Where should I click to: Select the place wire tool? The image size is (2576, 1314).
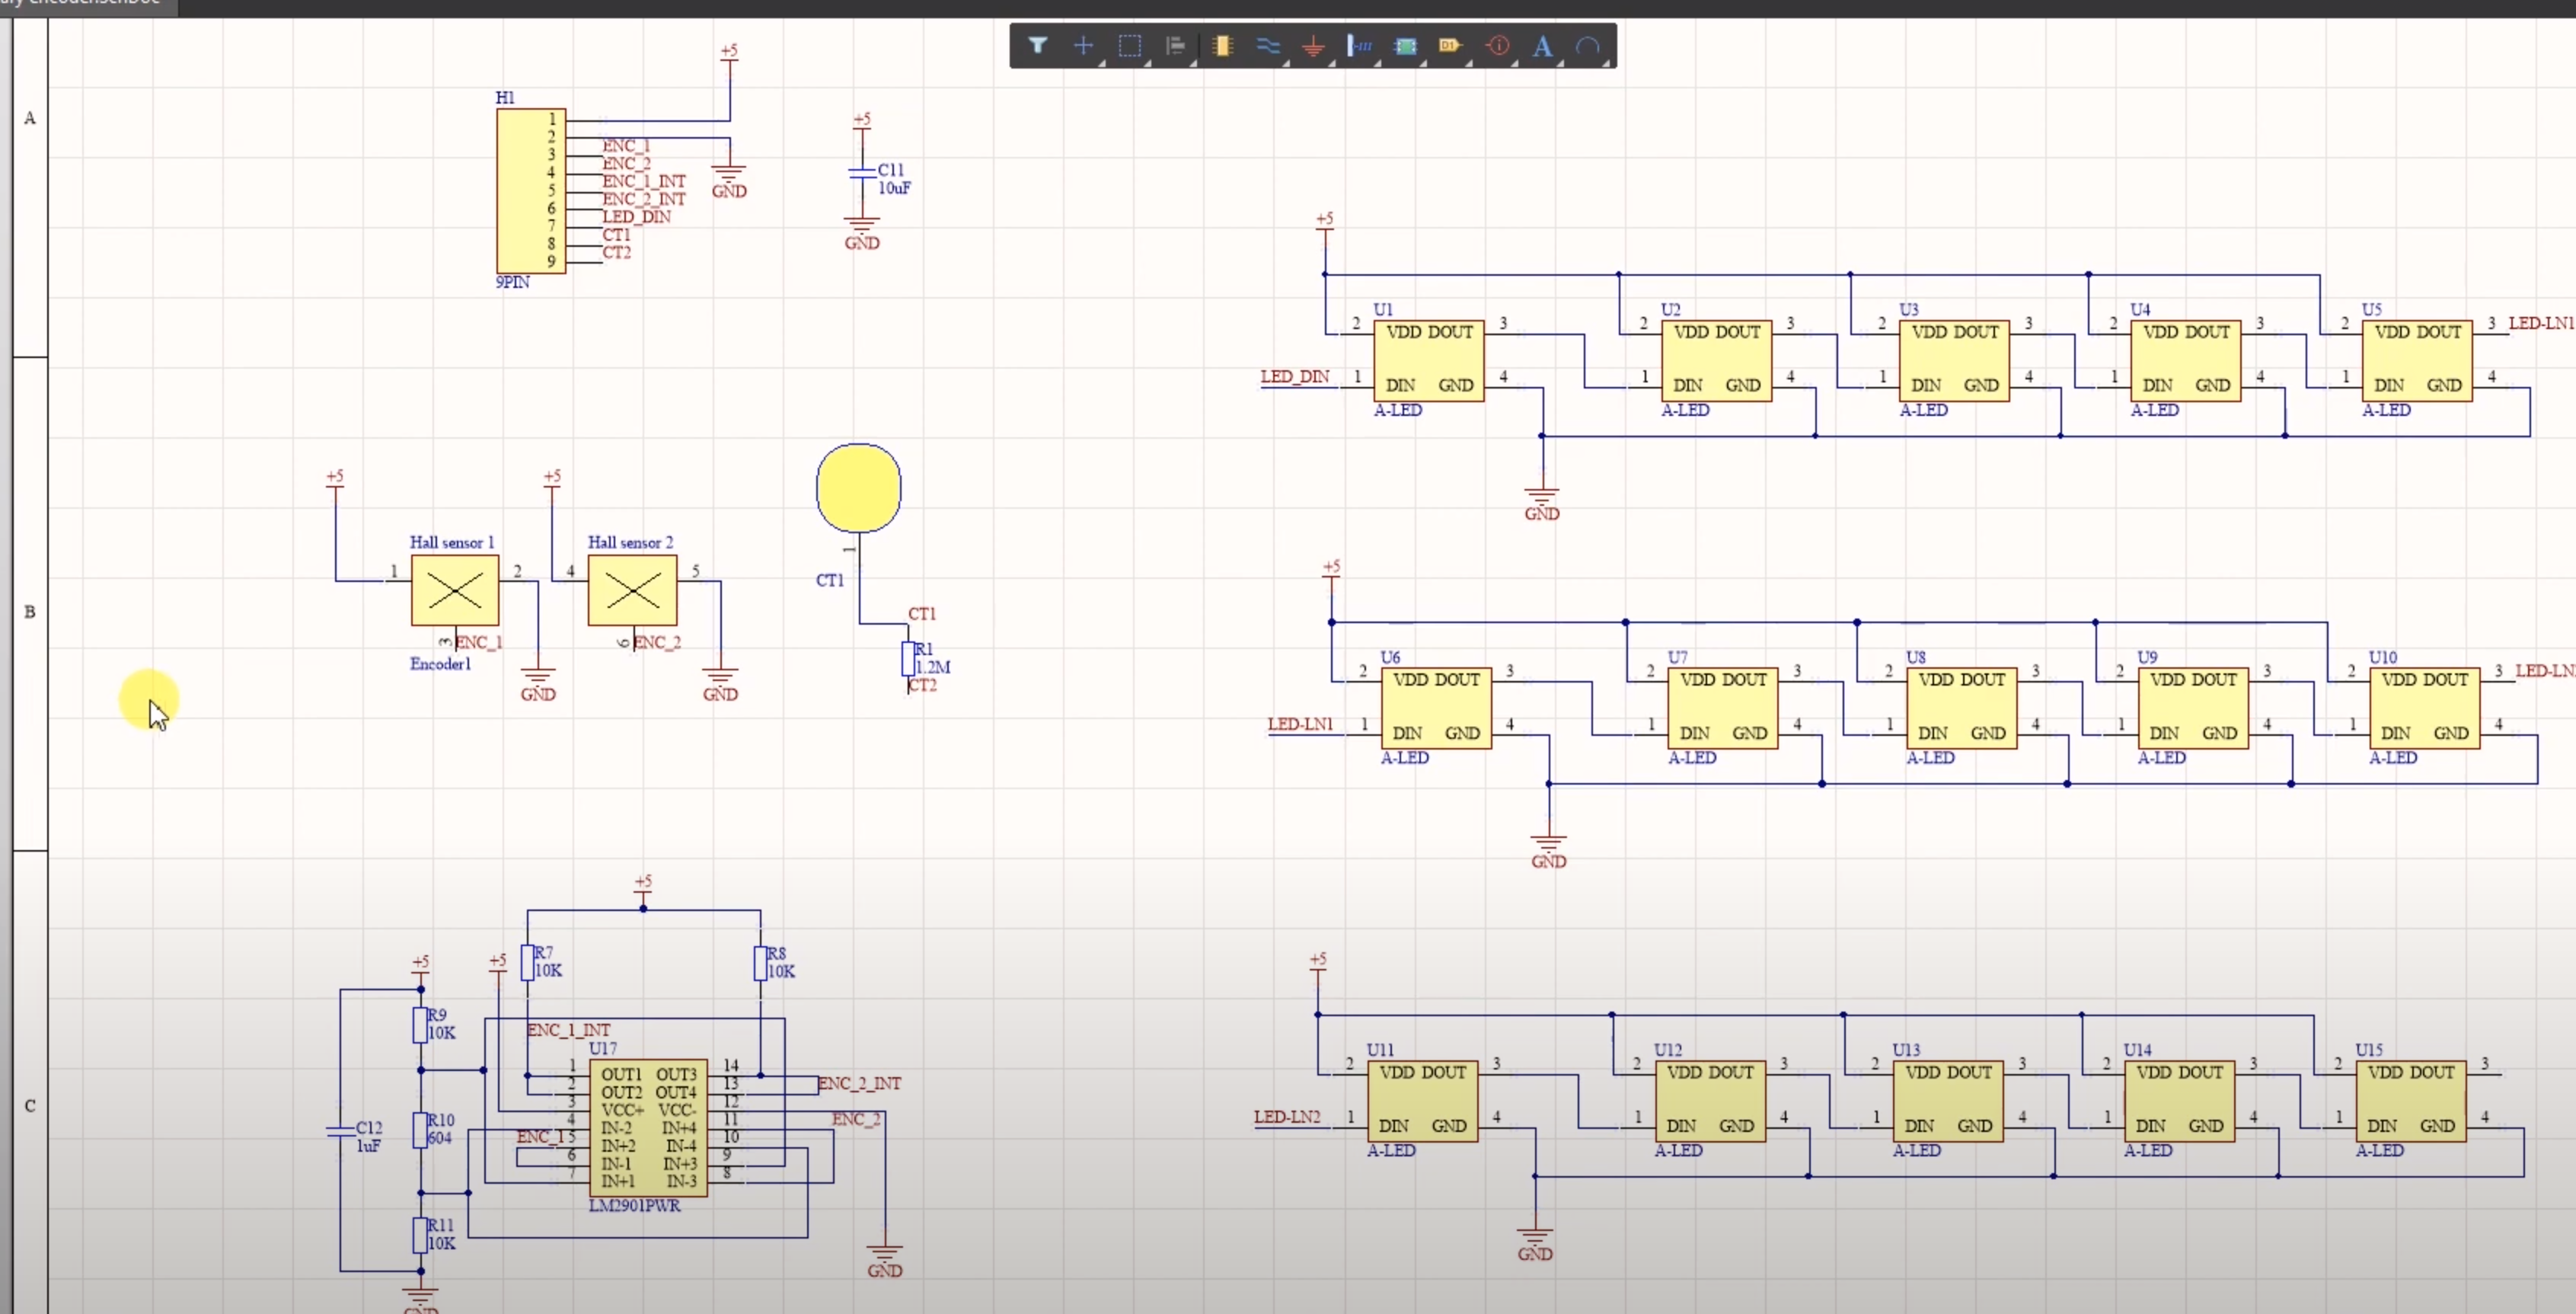[1268, 46]
